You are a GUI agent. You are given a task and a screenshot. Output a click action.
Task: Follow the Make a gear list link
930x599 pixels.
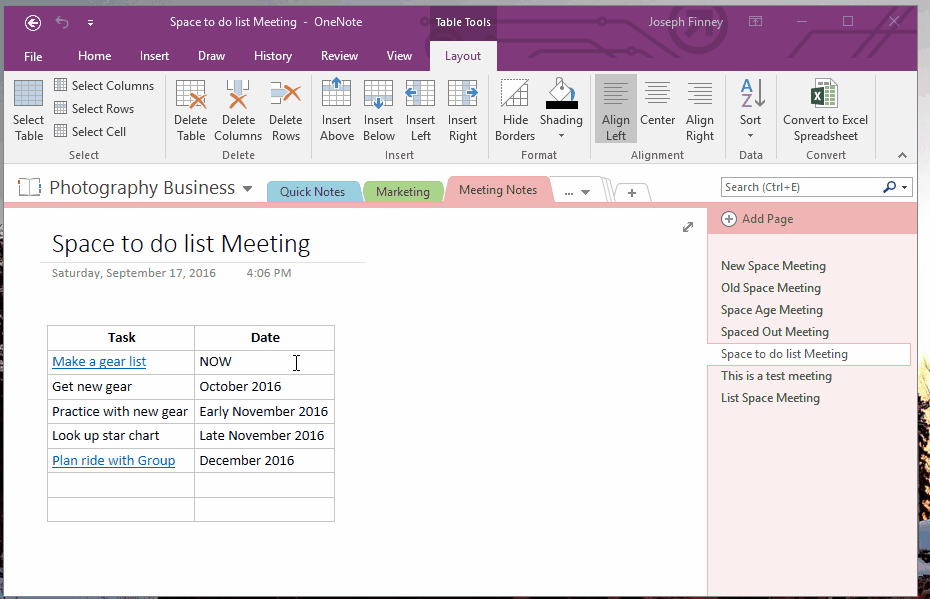click(x=98, y=361)
